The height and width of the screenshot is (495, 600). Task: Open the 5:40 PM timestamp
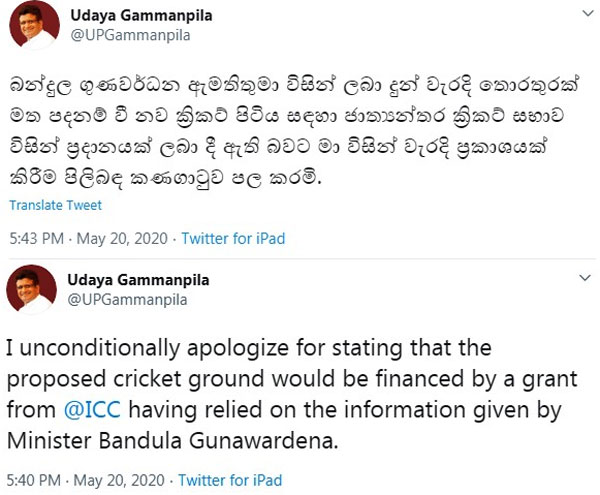tap(38, 480)
